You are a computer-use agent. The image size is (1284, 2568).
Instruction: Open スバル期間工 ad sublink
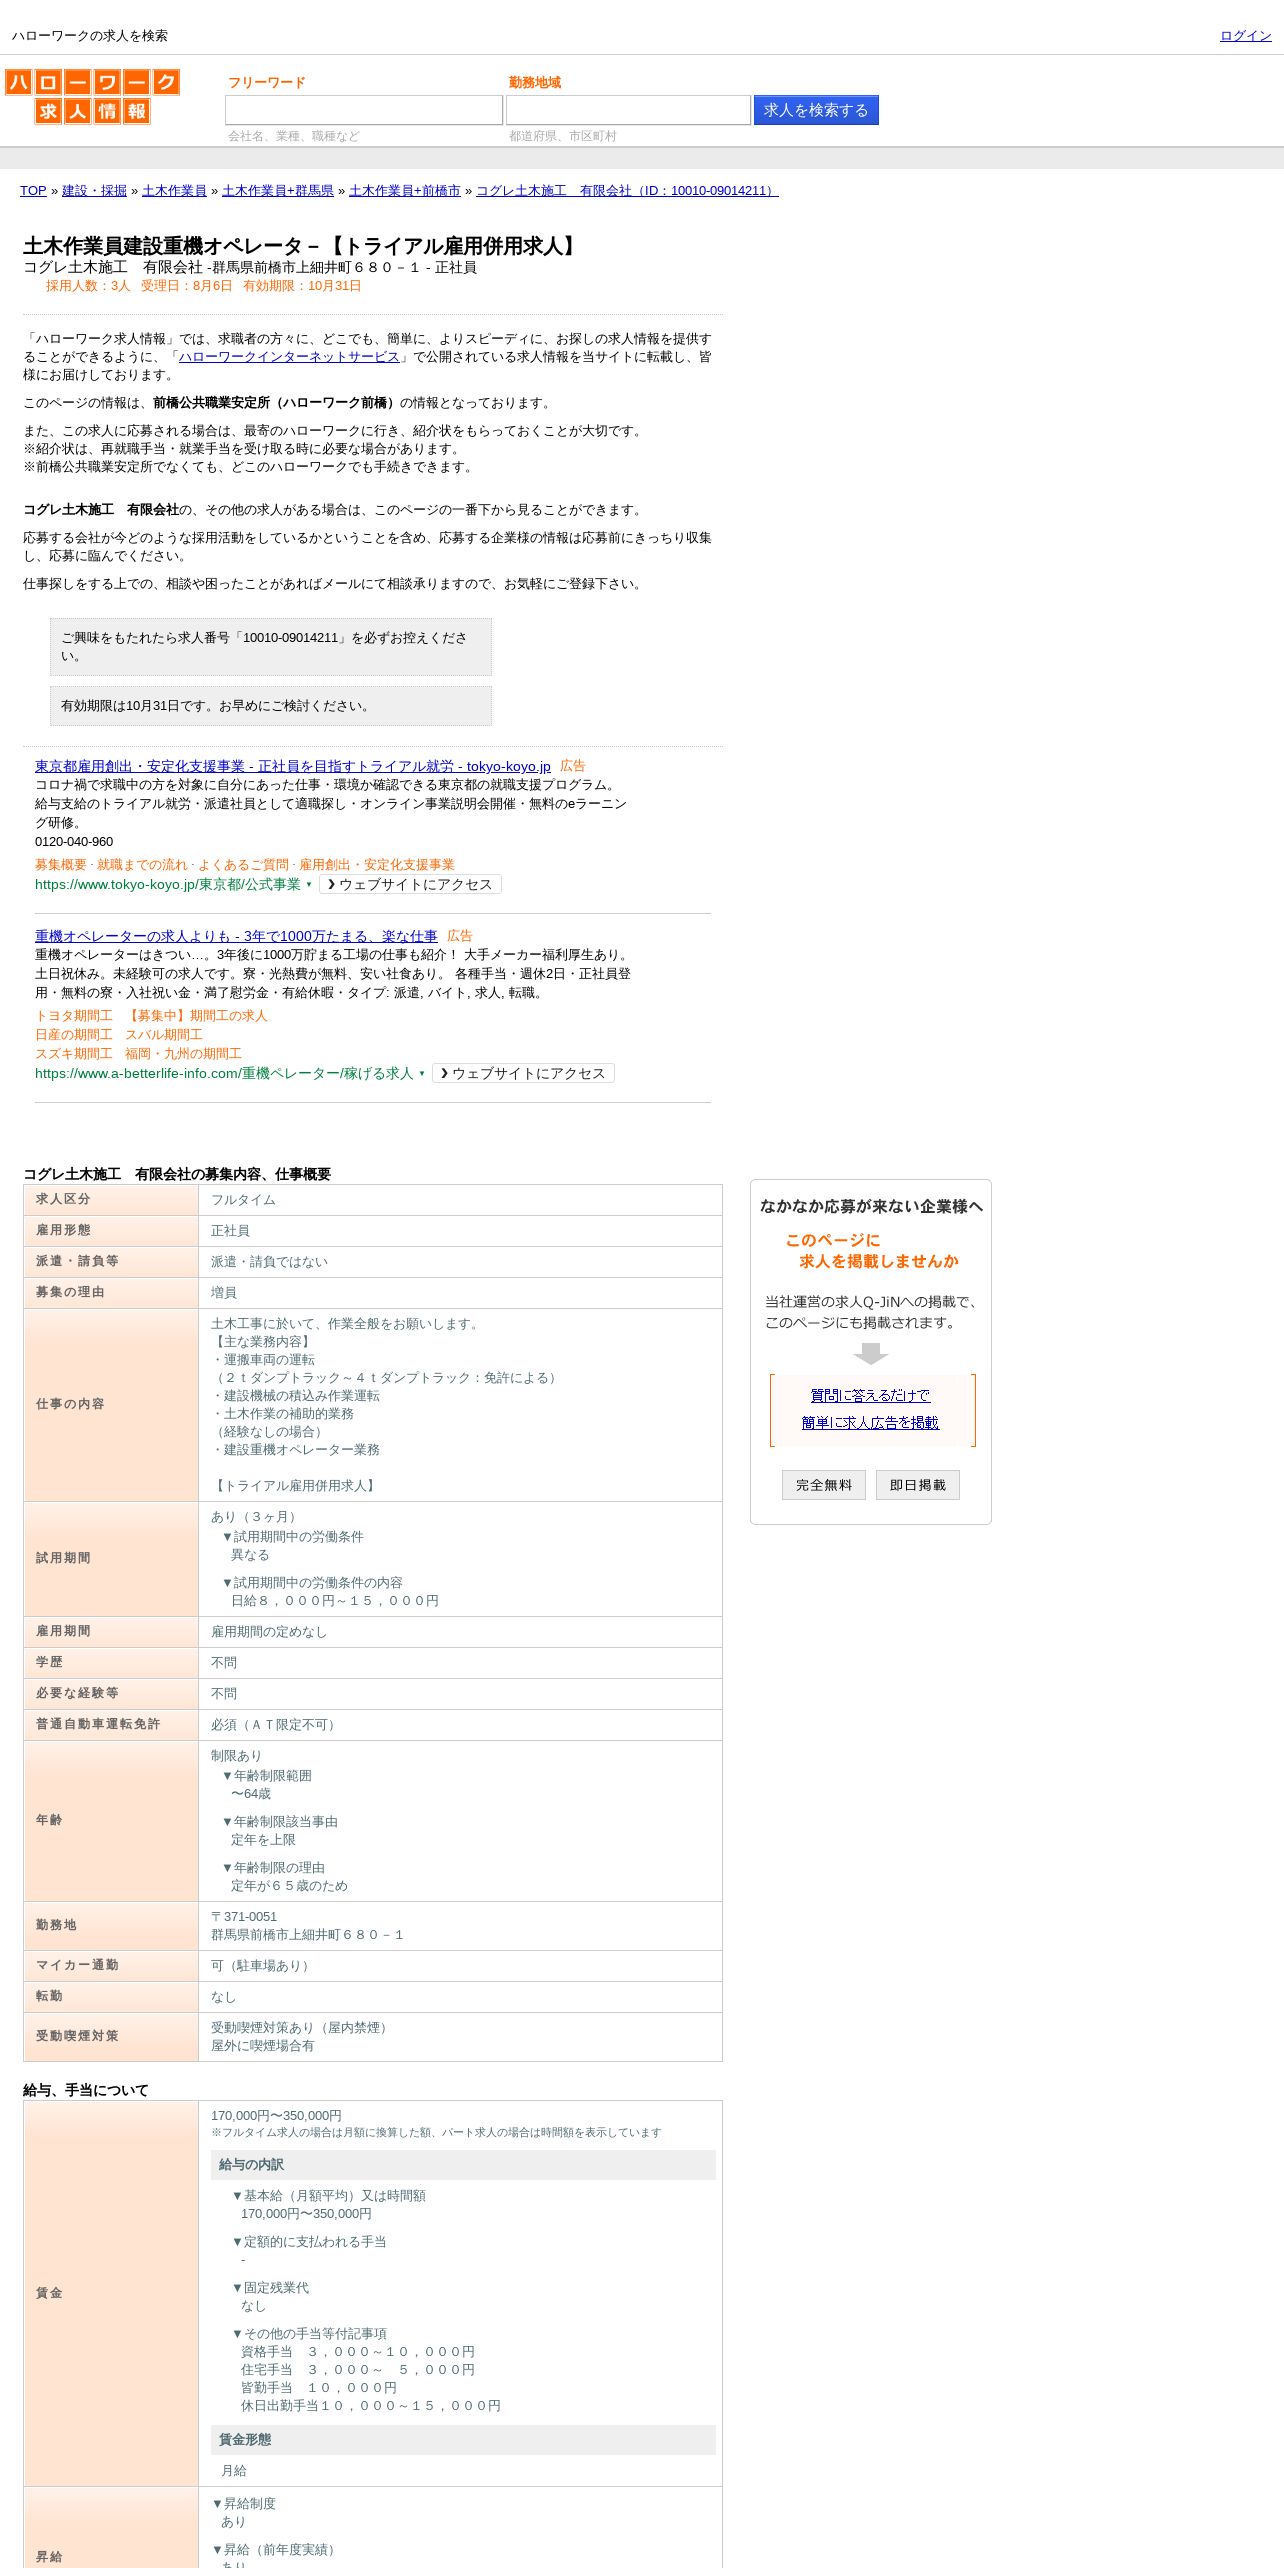[164, 1035]
